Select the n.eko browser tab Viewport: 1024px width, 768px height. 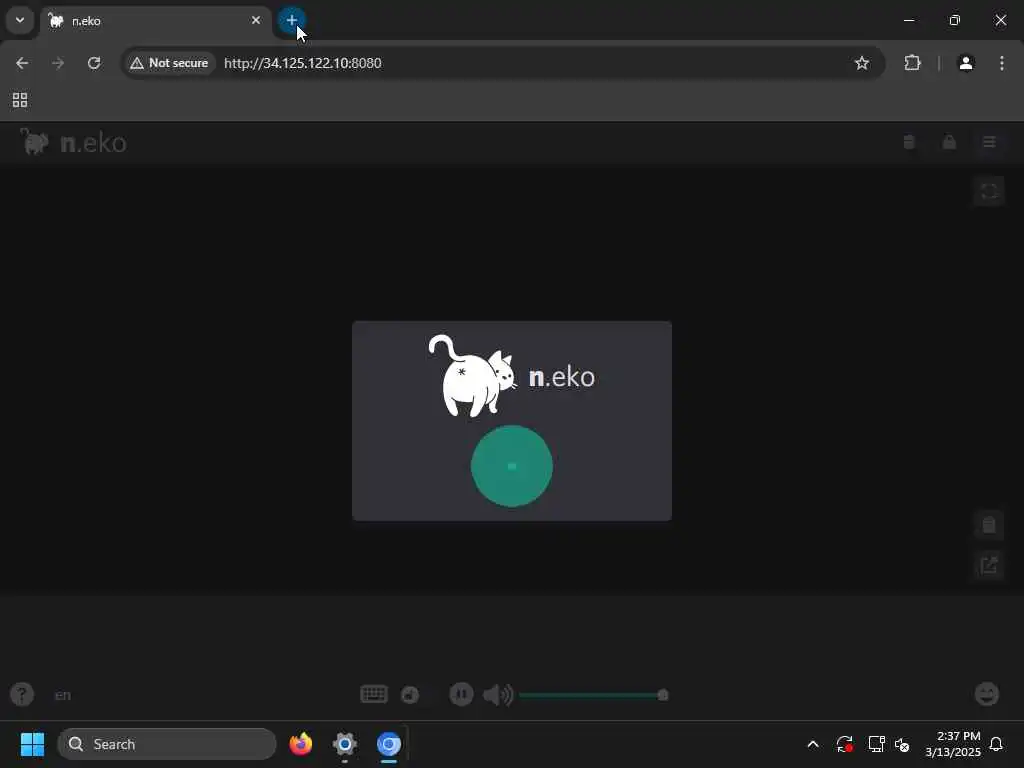[x=155, y=21]
